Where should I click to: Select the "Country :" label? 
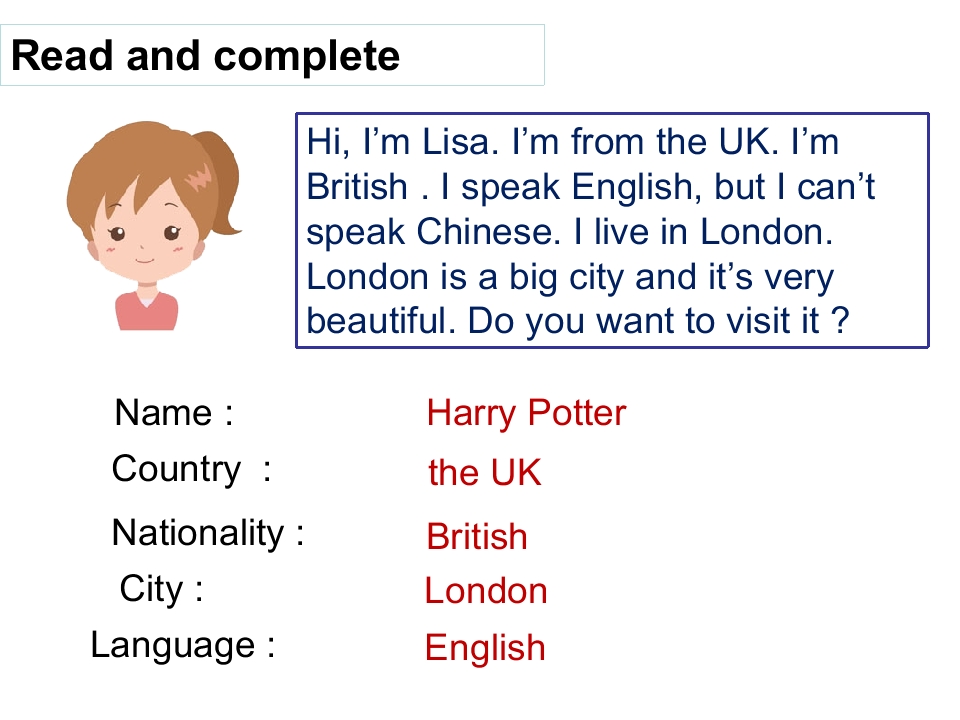tap(191, 468)
